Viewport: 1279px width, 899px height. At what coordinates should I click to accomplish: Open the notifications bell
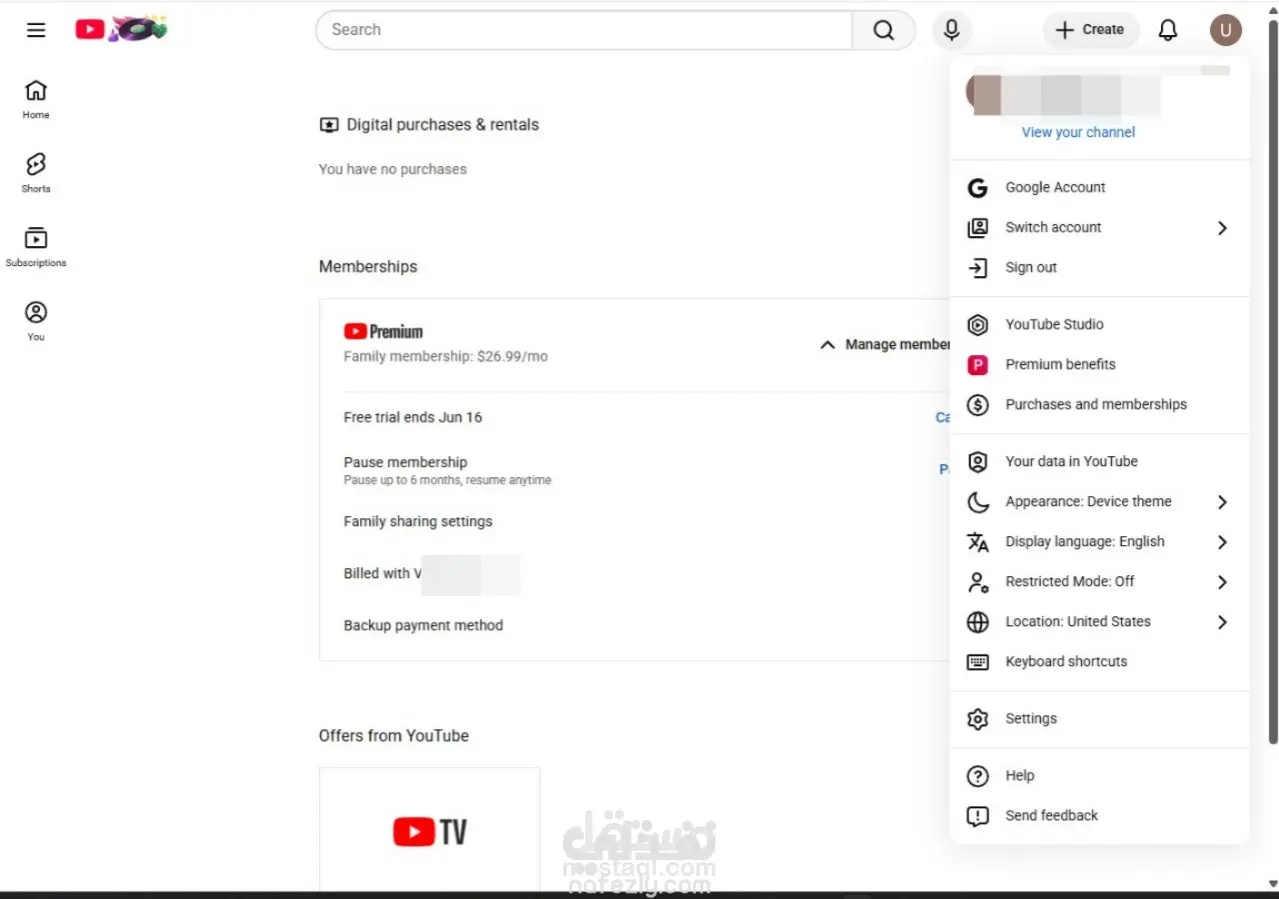pyautogui.click(x=1168, y=30)
